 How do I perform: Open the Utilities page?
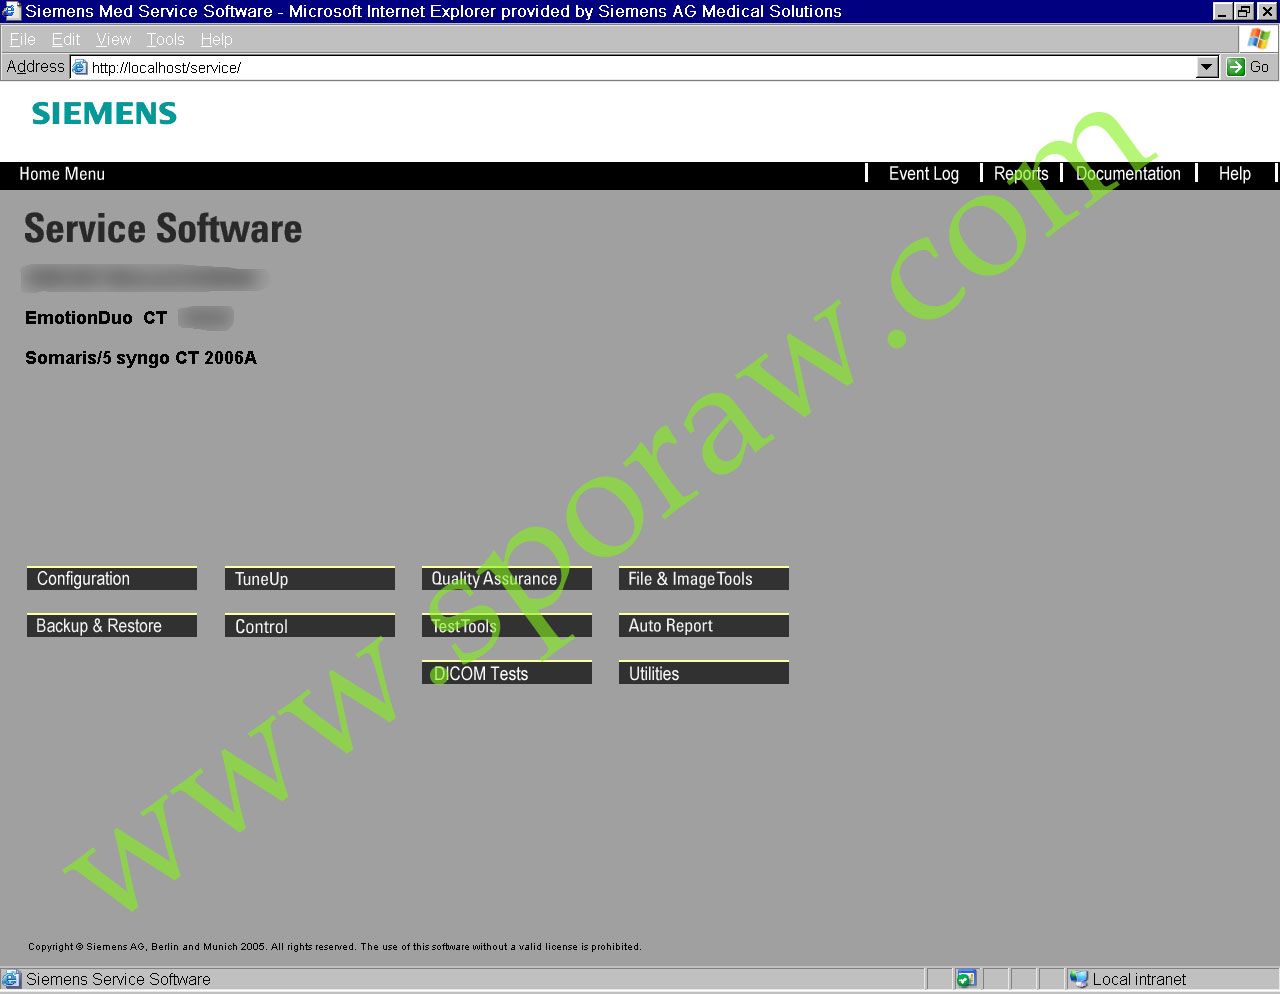[703, 673]
